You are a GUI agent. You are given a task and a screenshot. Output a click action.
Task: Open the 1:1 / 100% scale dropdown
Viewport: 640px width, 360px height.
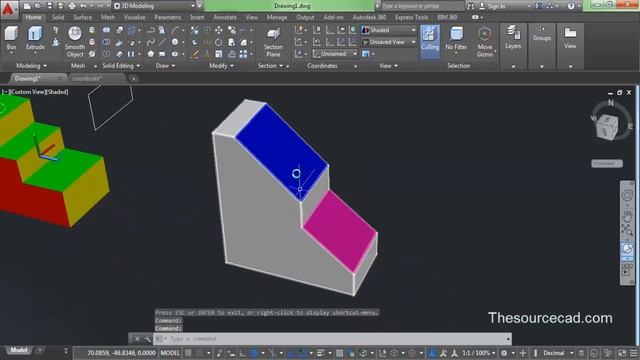point(478,353)
